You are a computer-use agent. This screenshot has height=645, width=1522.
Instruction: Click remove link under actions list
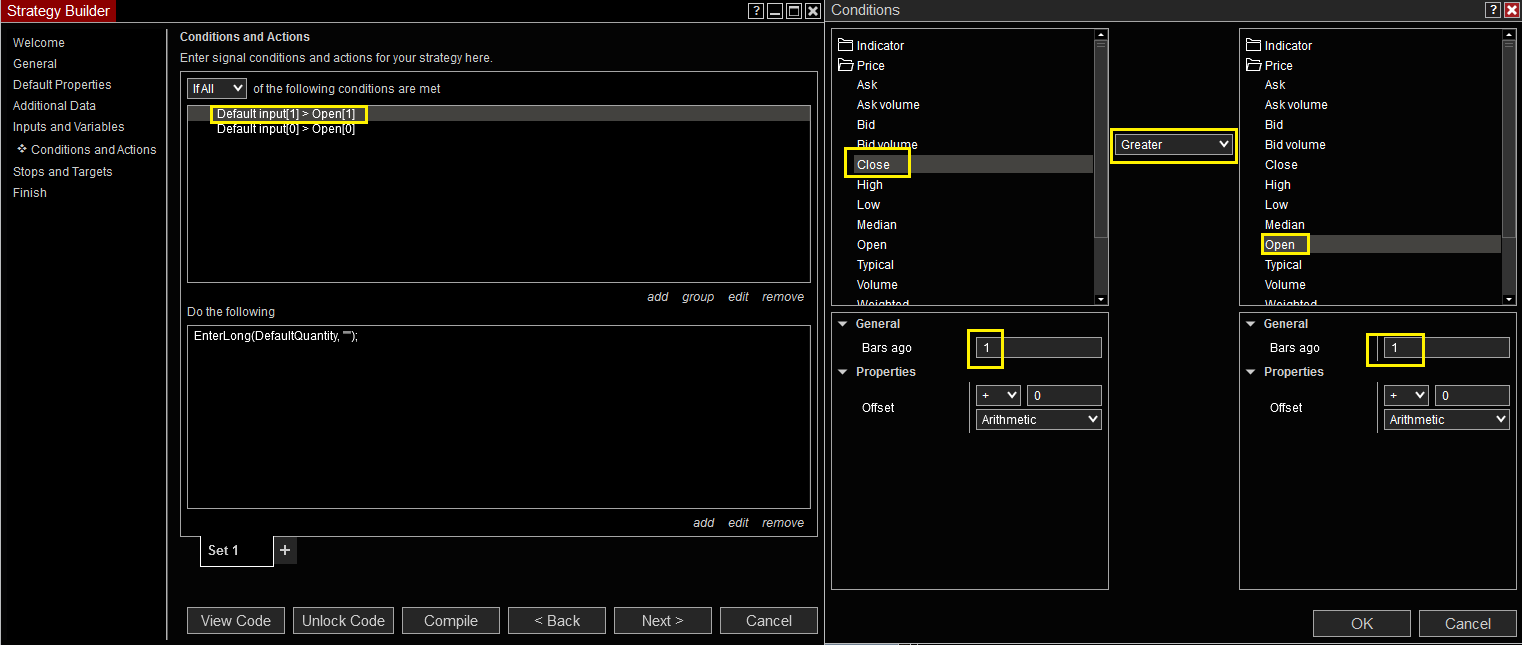pos(783,523)
